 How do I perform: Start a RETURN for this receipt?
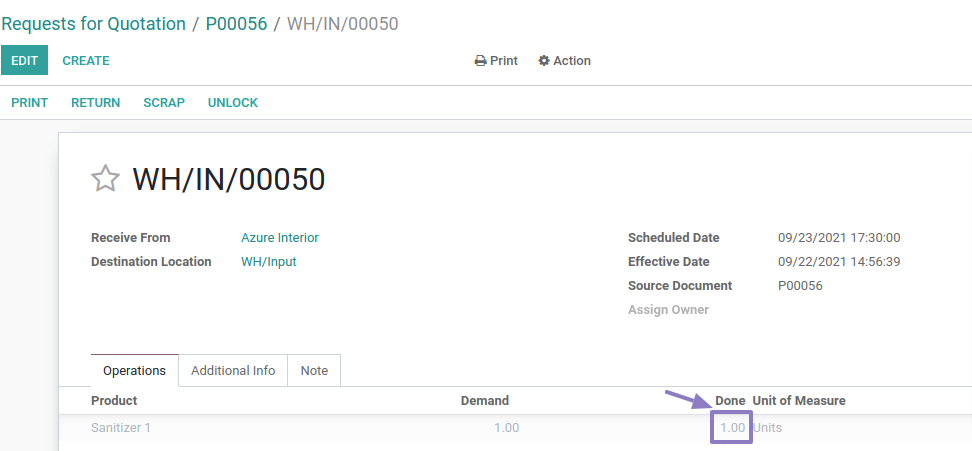[95, 103]
